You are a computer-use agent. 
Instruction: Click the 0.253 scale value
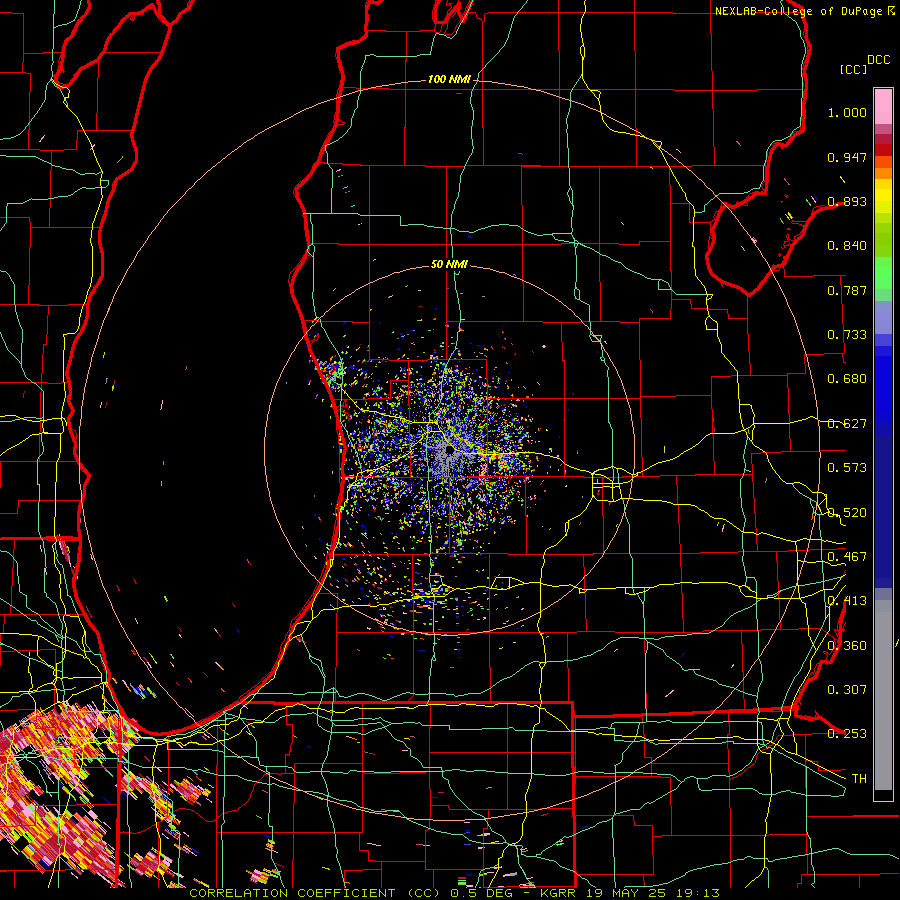click(x=847, y=734)
